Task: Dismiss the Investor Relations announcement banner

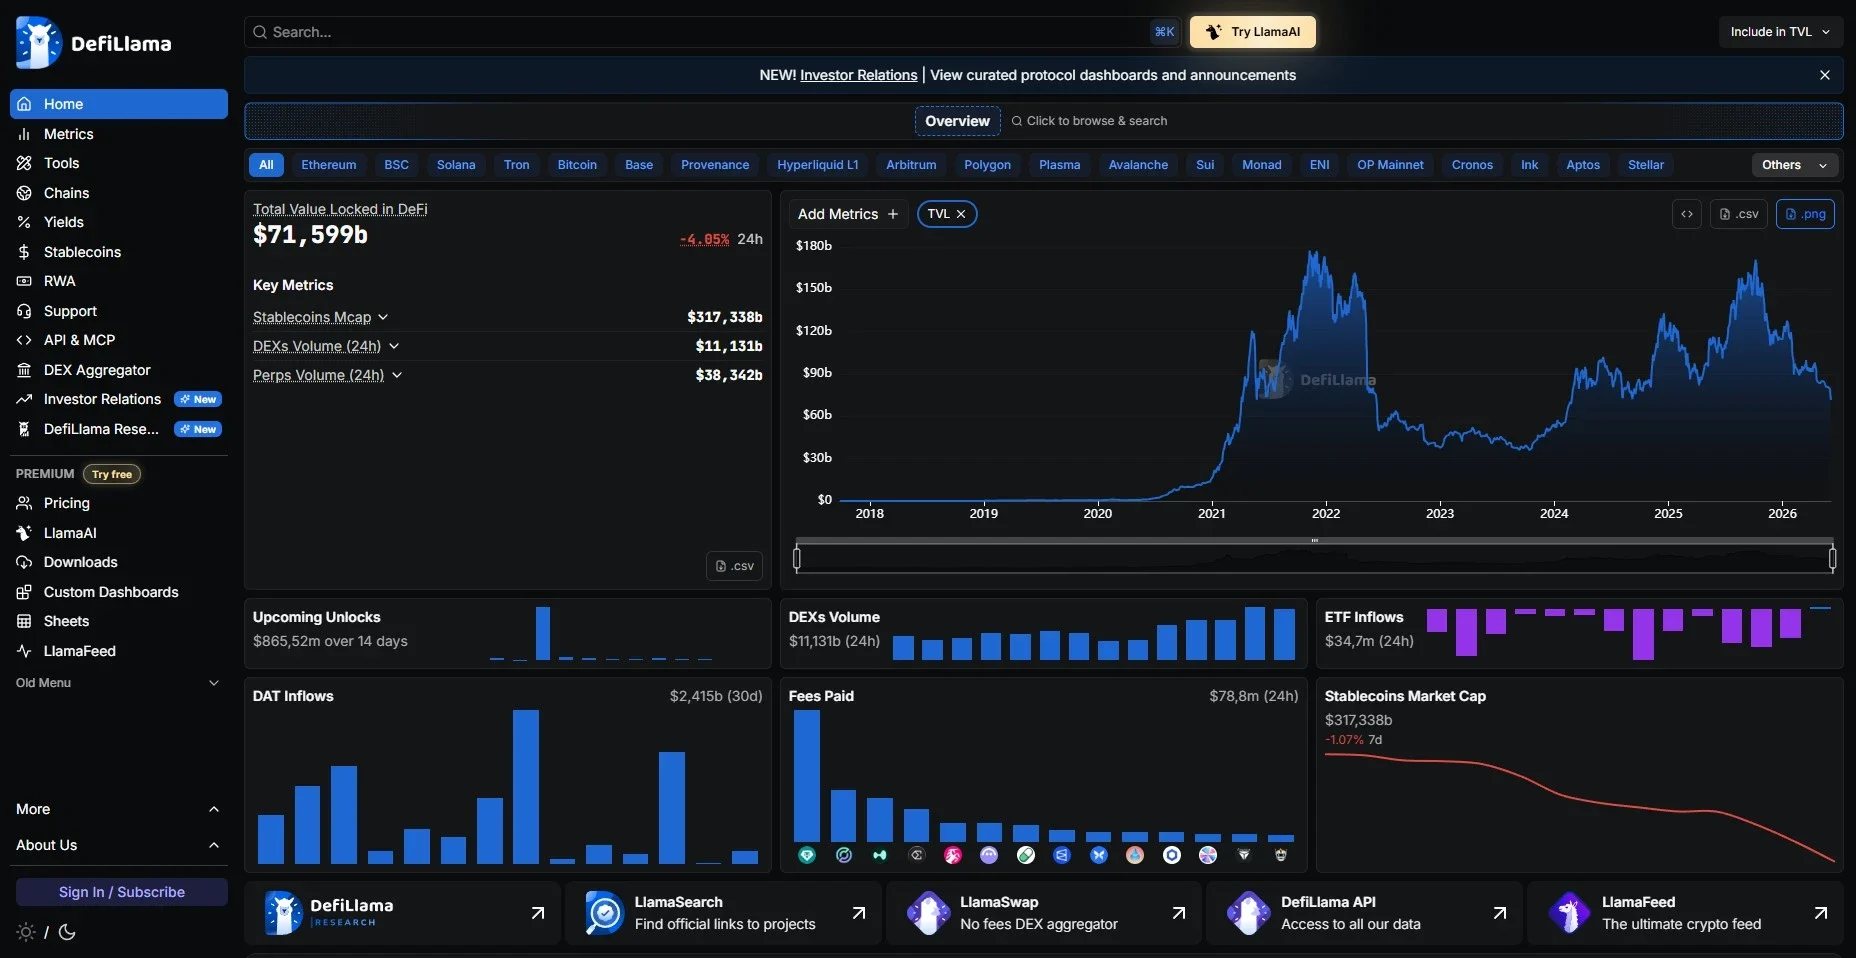Action: tap(1825, 75)
